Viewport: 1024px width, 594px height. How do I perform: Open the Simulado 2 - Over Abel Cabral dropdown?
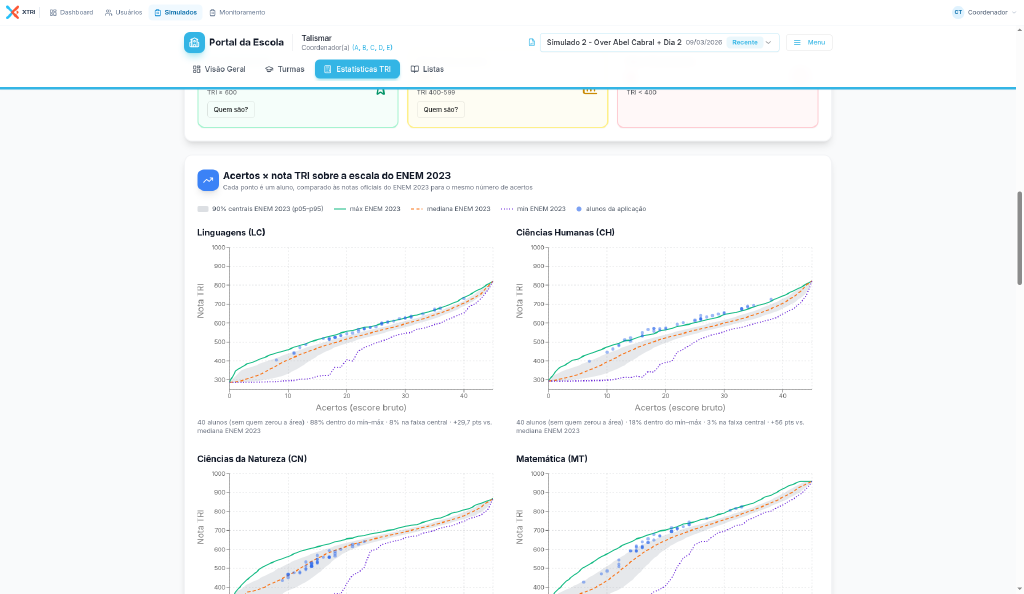pyautogui.click(x=660, y=42)
